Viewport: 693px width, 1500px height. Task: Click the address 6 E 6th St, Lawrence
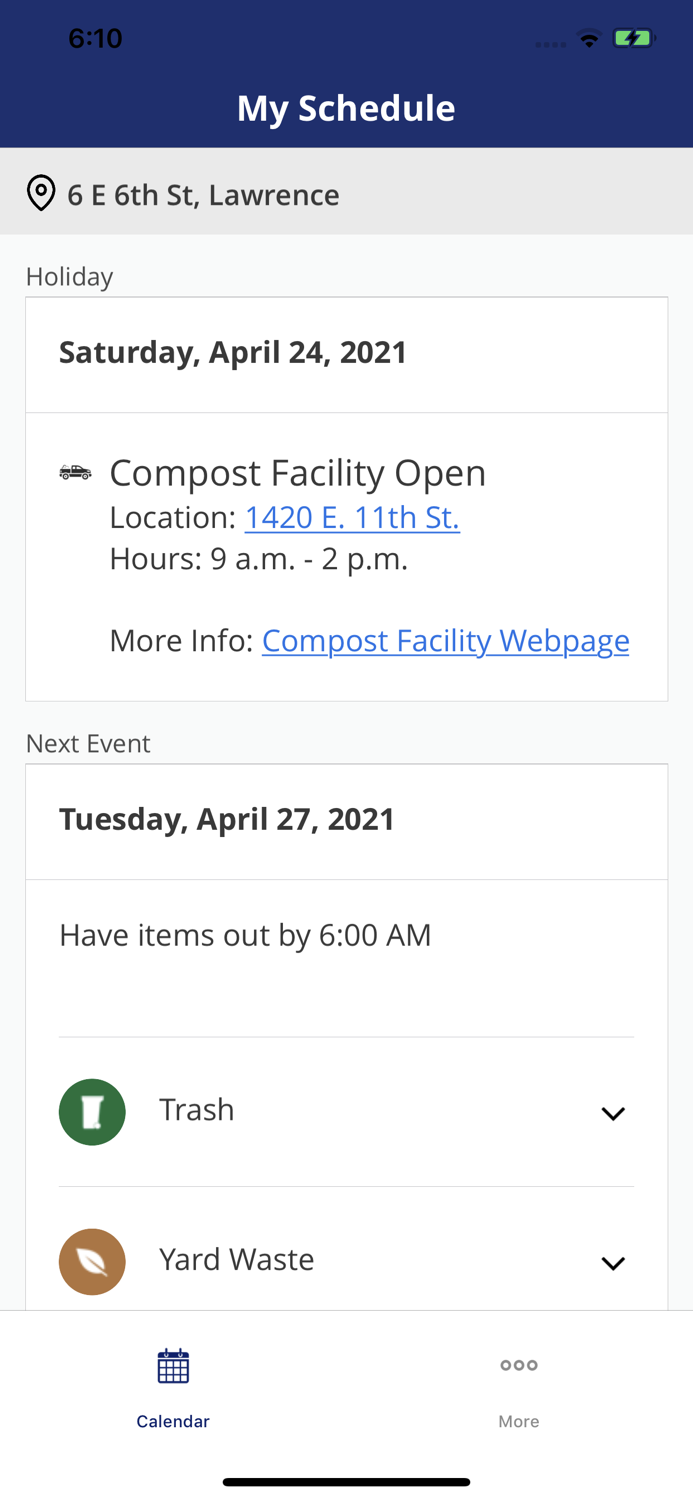[203, 194]
